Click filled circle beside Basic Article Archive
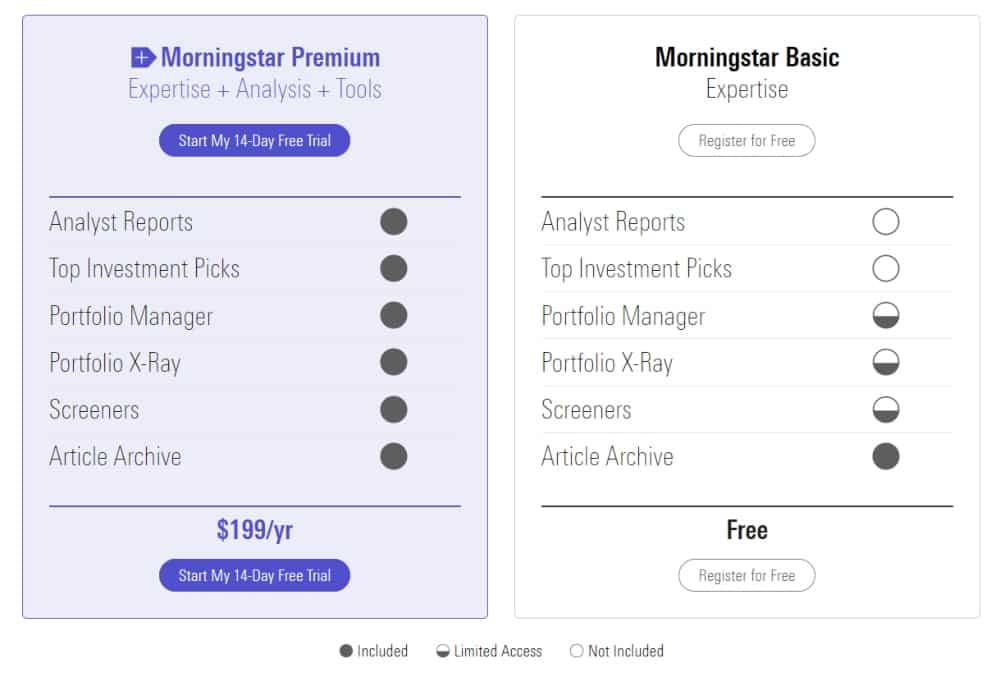 click(886, 456)
